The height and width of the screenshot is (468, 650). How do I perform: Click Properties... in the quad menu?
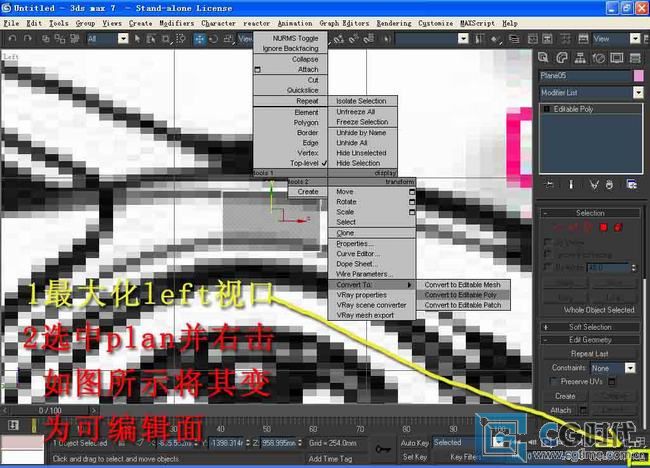355,244
